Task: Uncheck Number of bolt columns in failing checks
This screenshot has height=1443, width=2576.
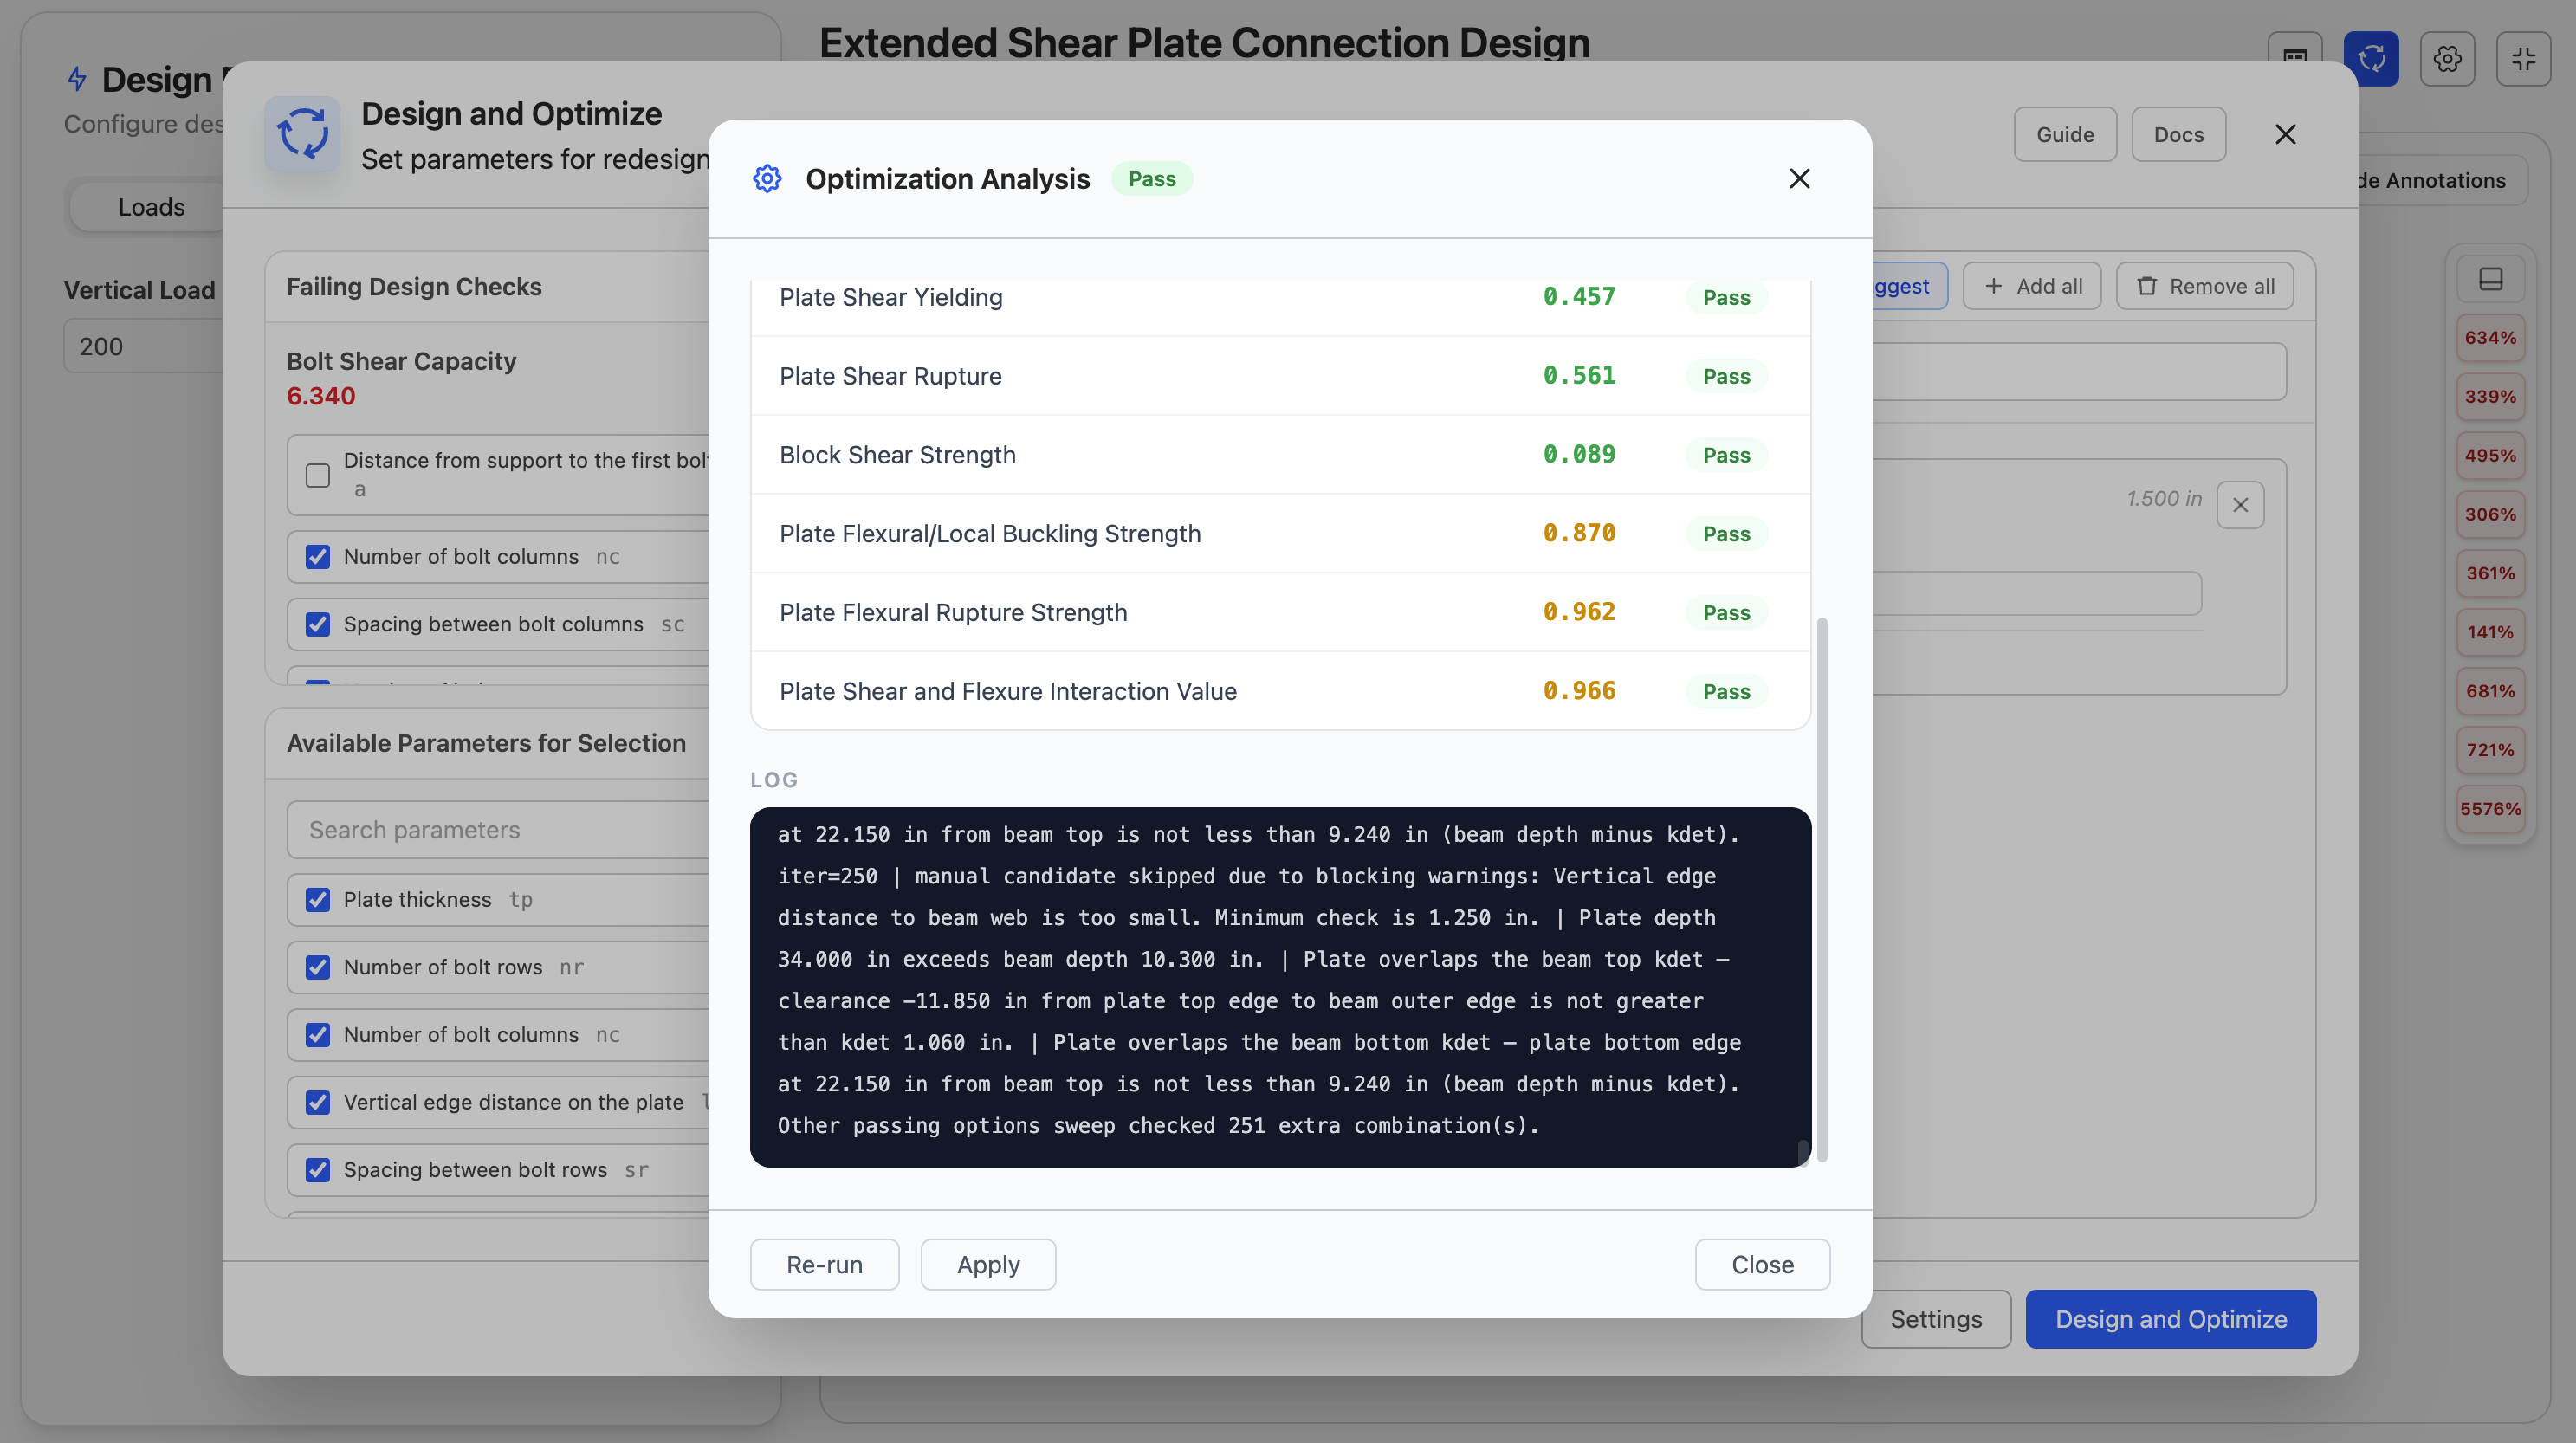Action: click(318, 556)
